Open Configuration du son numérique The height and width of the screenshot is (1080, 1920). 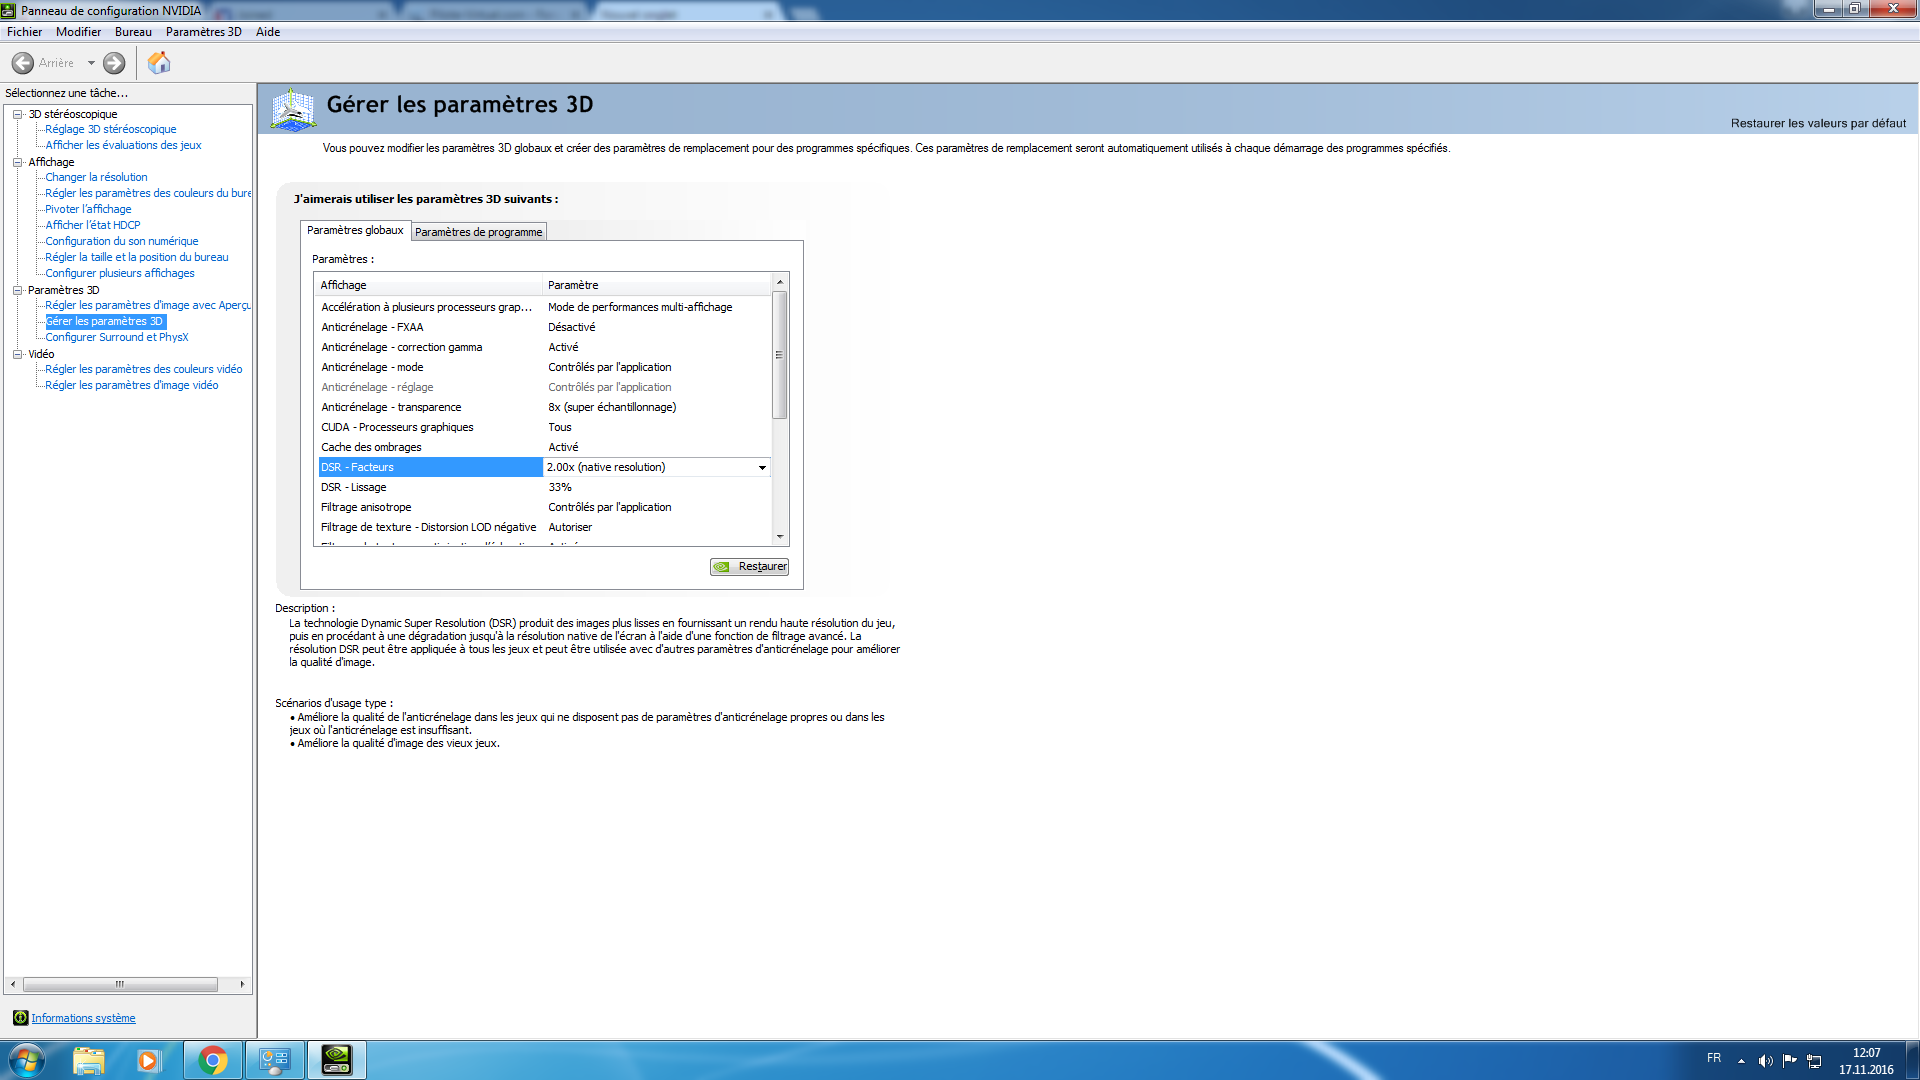point(122,241)
